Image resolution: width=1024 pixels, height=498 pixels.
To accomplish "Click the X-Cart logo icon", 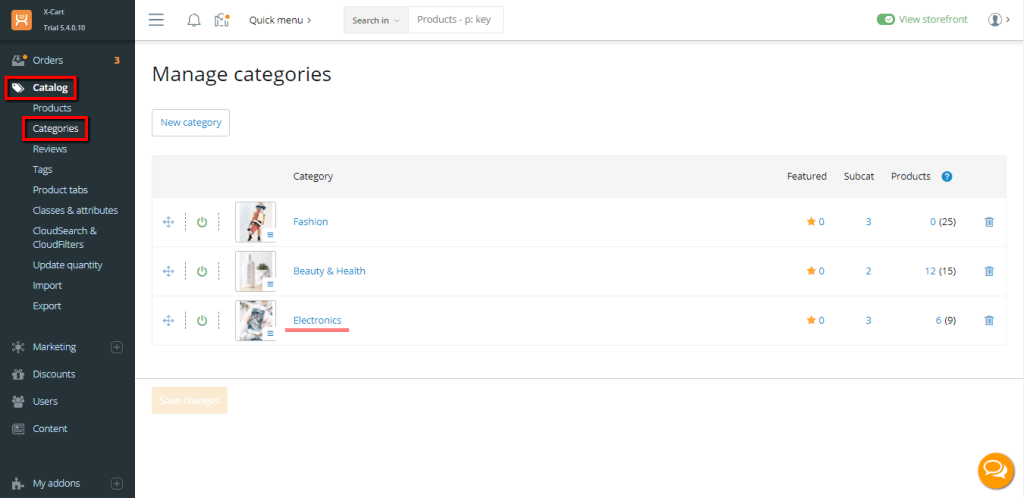I will pyautogui.click(x=22, y=20).
